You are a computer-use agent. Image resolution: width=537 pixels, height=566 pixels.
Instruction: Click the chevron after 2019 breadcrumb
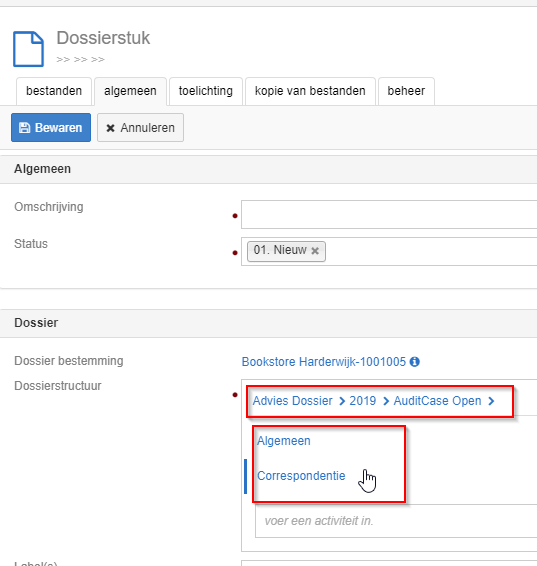tap(386, 401)
